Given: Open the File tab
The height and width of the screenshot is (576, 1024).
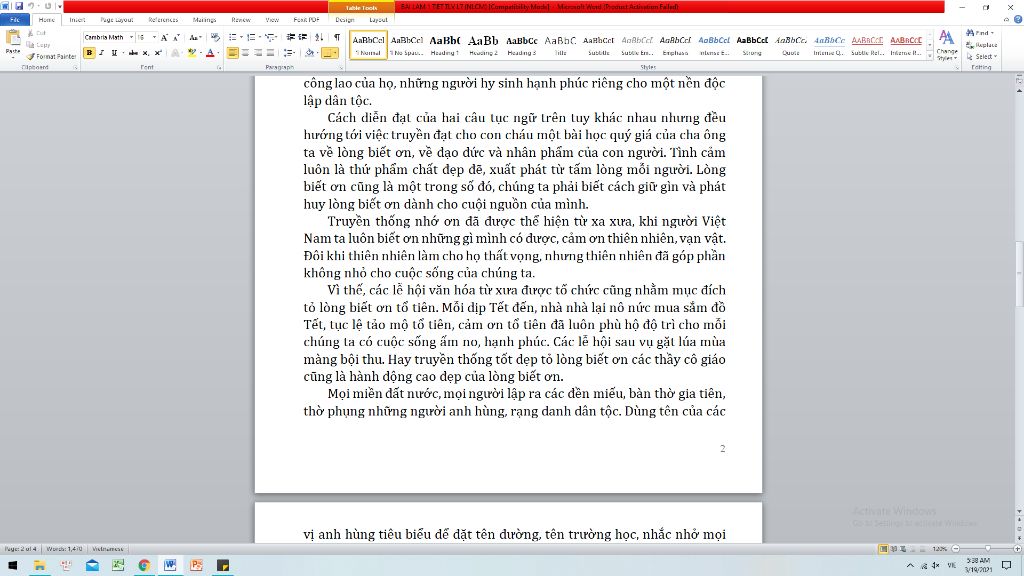Looking at the screenshot, I should click(14, 20).
